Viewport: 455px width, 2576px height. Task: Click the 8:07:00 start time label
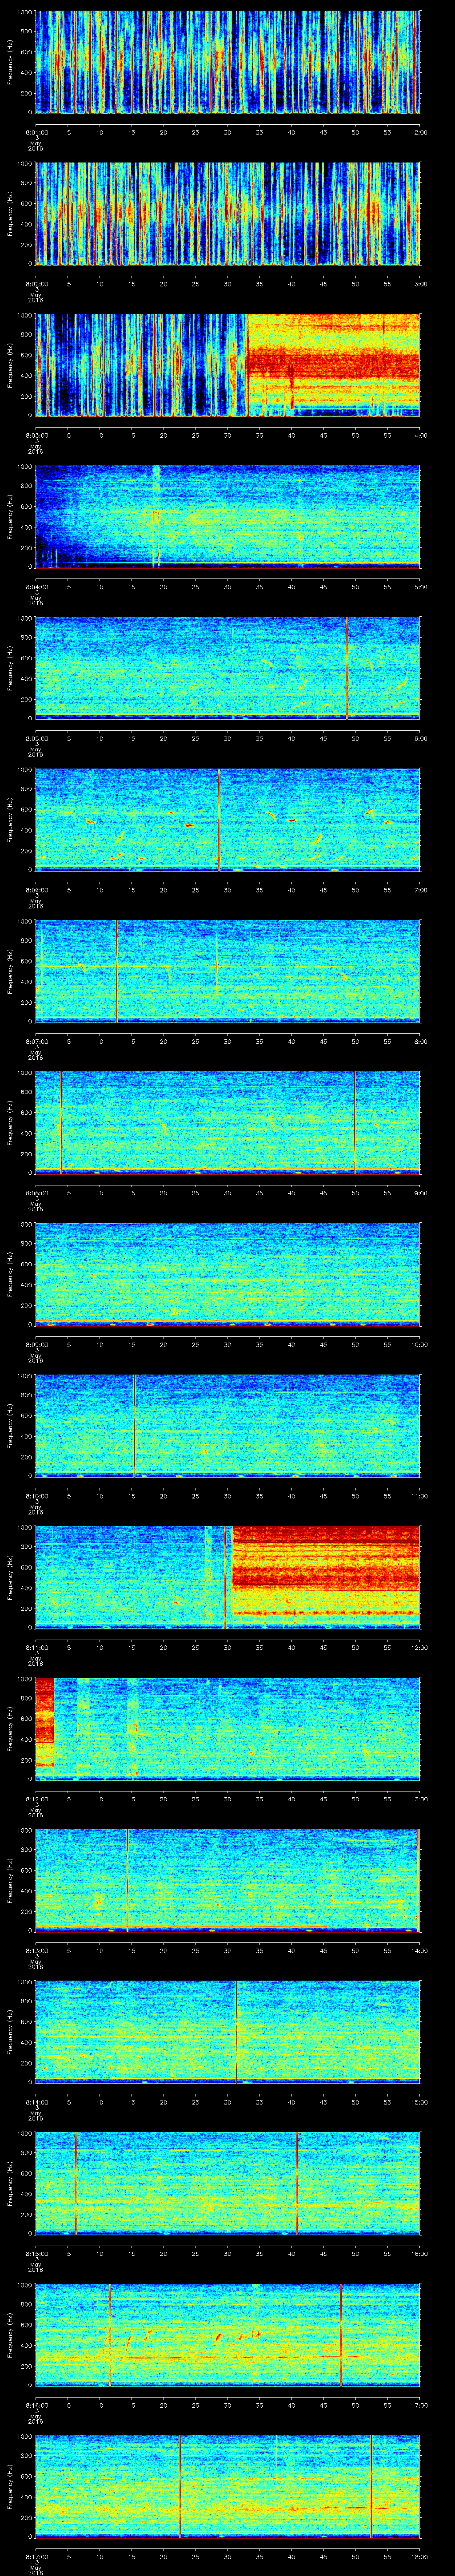[36, 1041]
